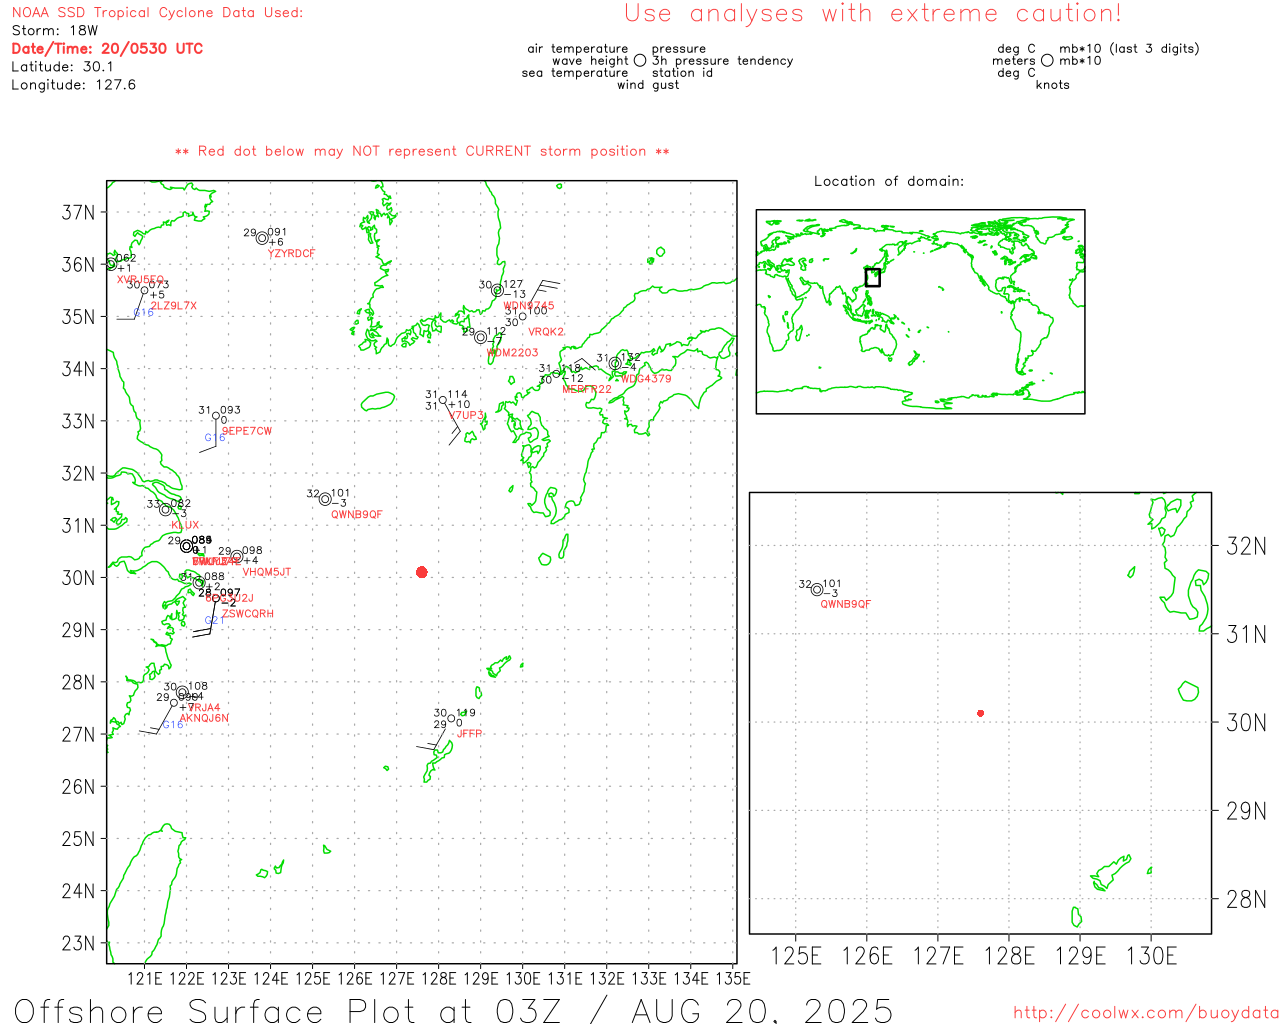1280x1024 pixels.
Task: Click the WDM2203 station ID label
Action: pyautogui.click(x=513, y=353)
